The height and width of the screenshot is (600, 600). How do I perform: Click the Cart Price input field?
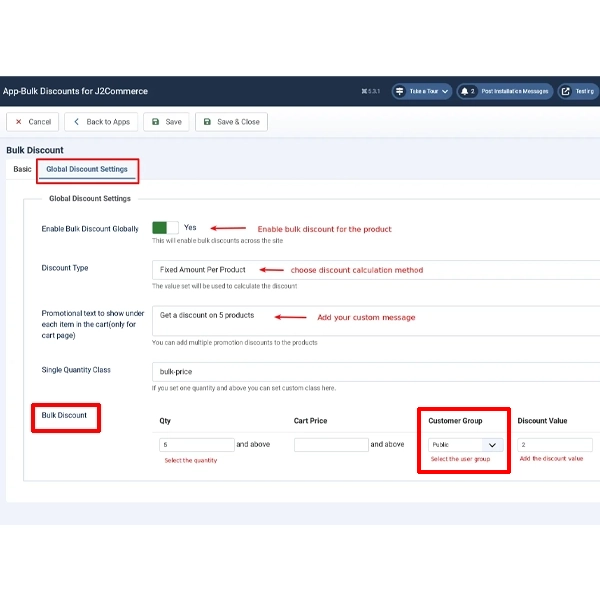click(331, 445)
